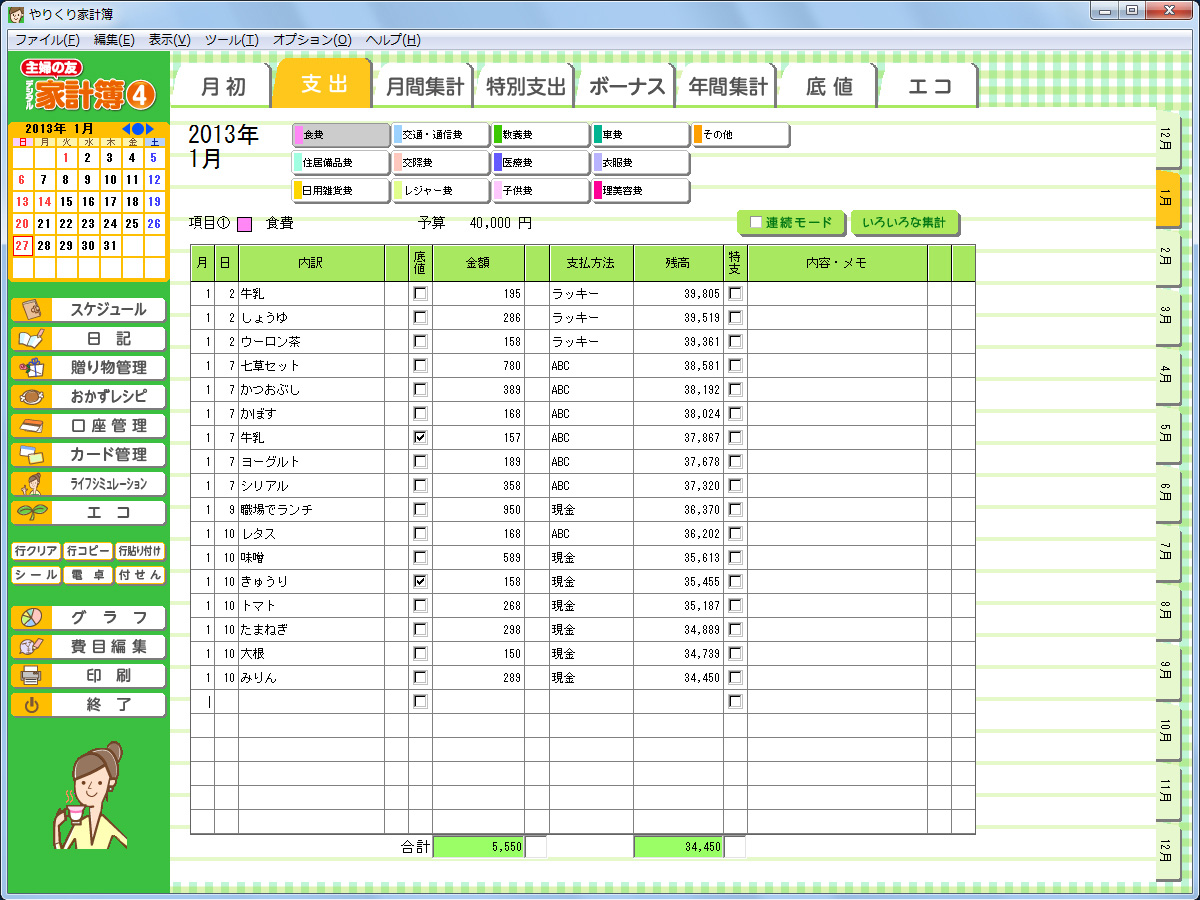The width and height of the screenshot is (1200, 900).
Task: Select その他 category button
Action: tap(741, 135)
